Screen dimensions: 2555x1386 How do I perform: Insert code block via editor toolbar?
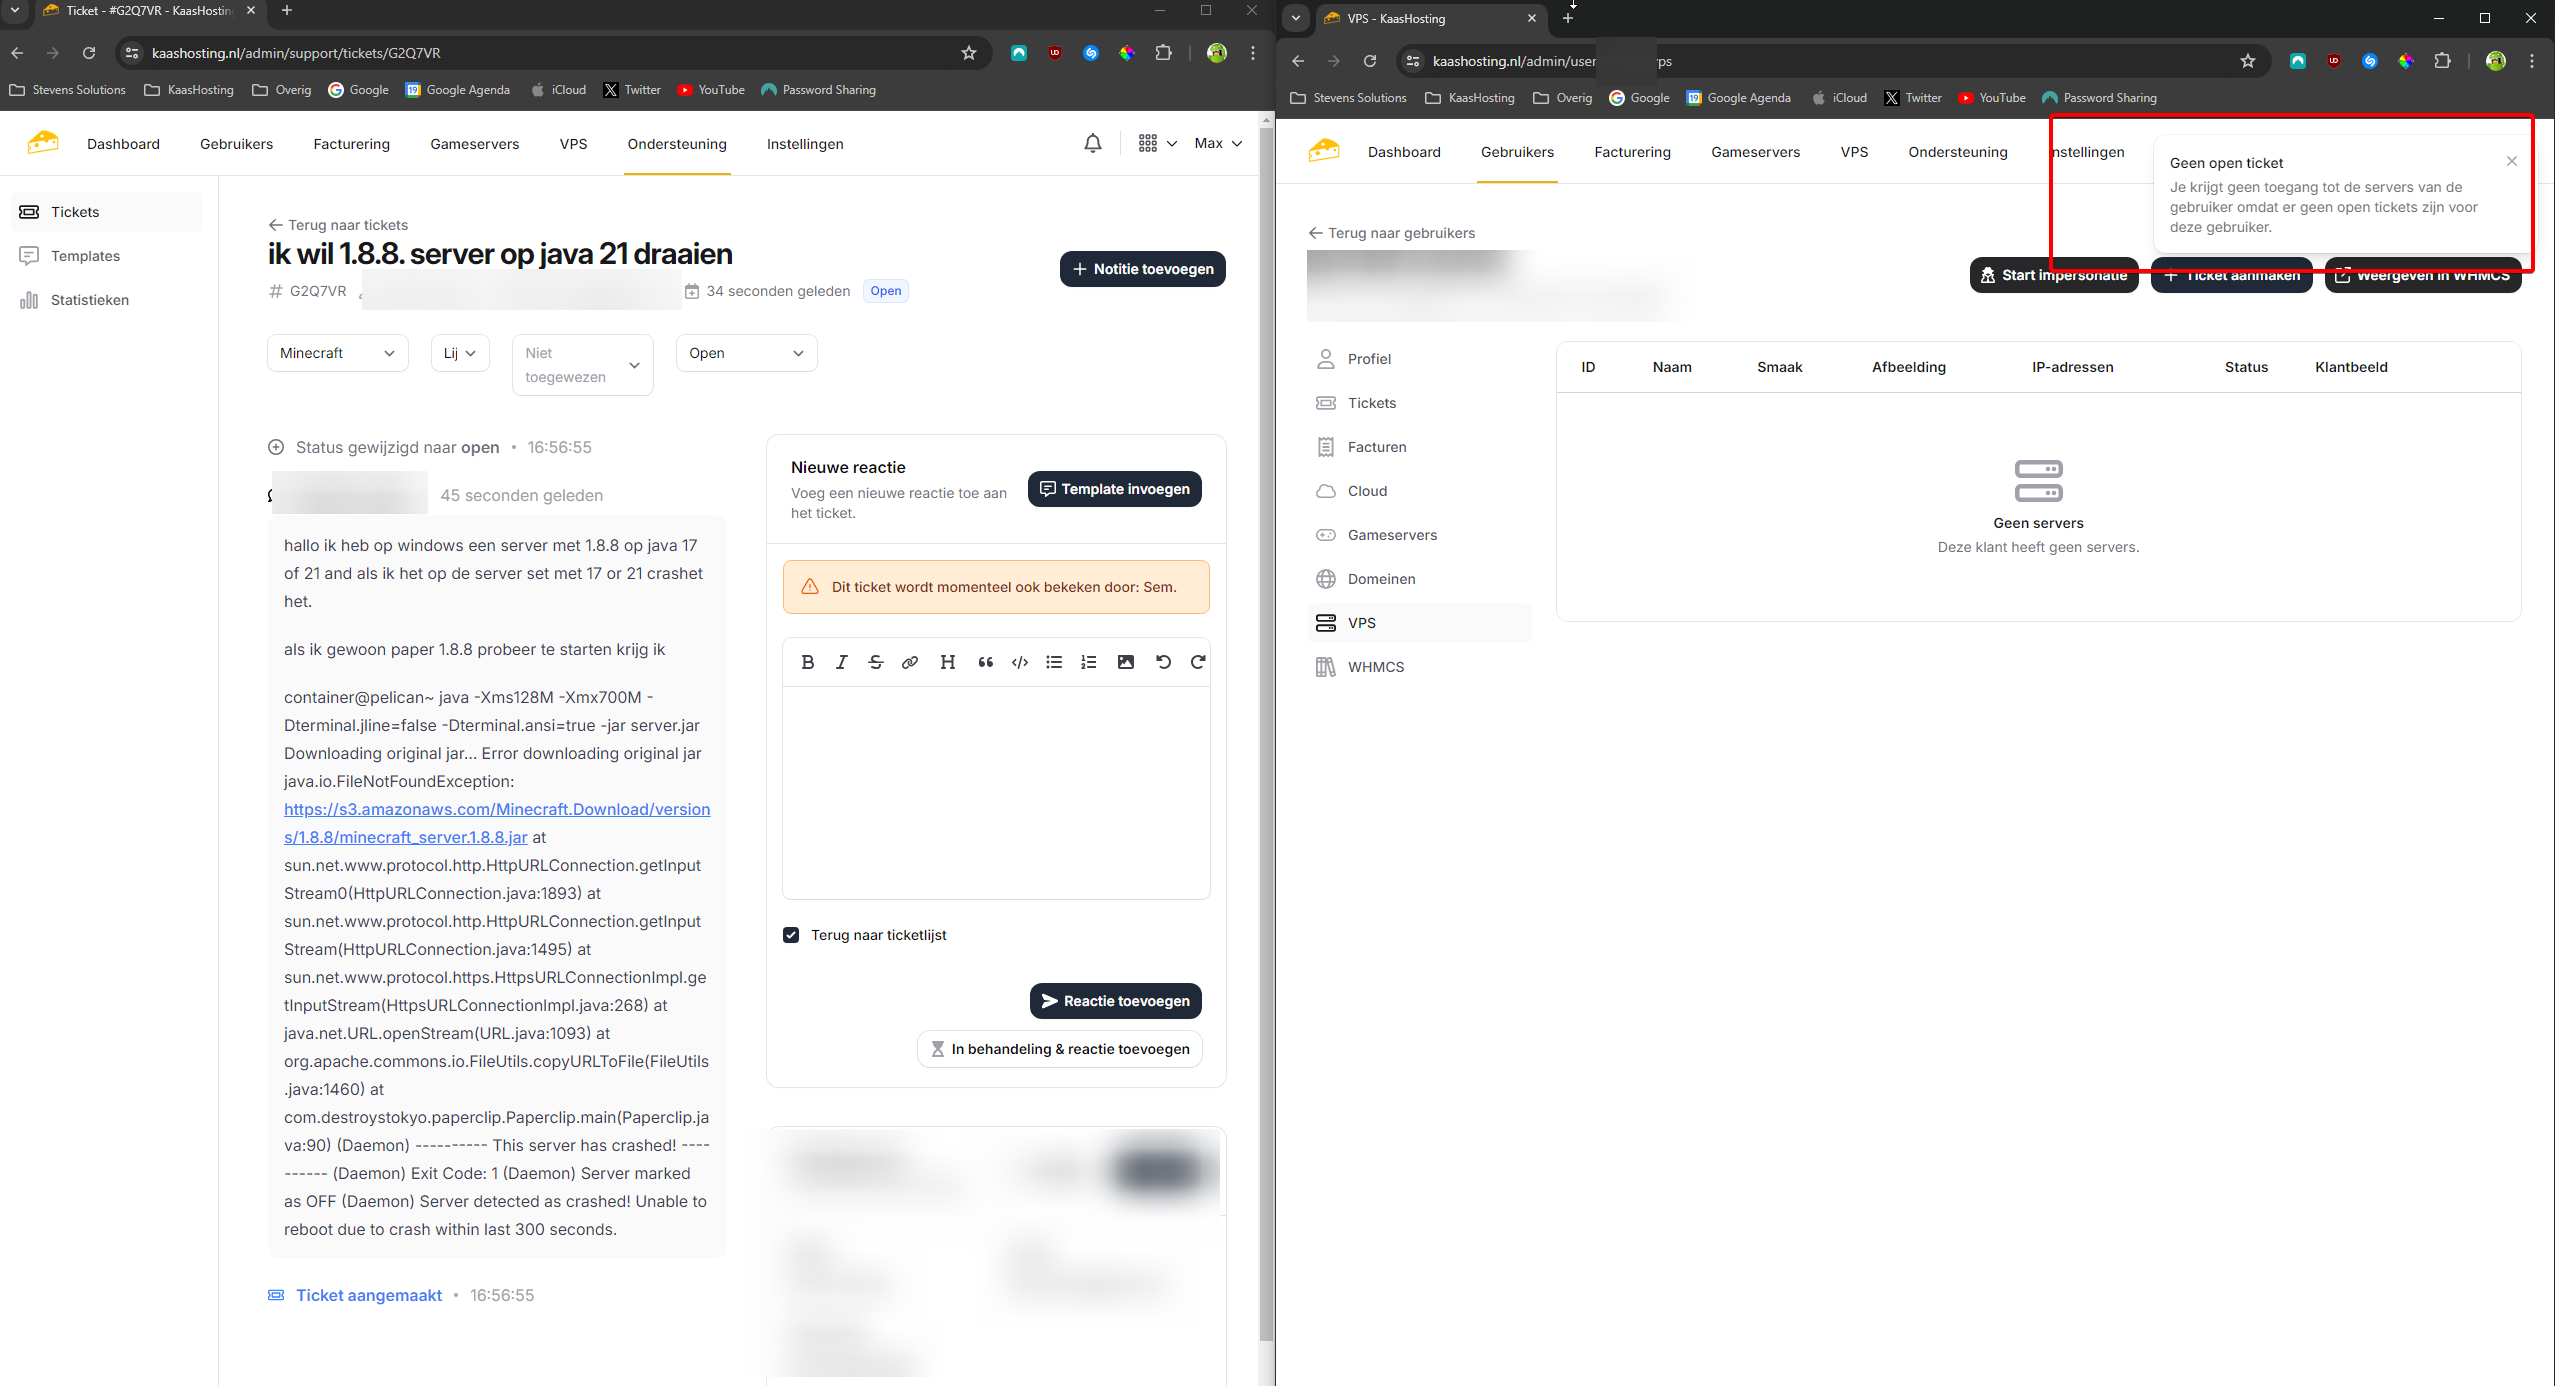(1020, 662)
